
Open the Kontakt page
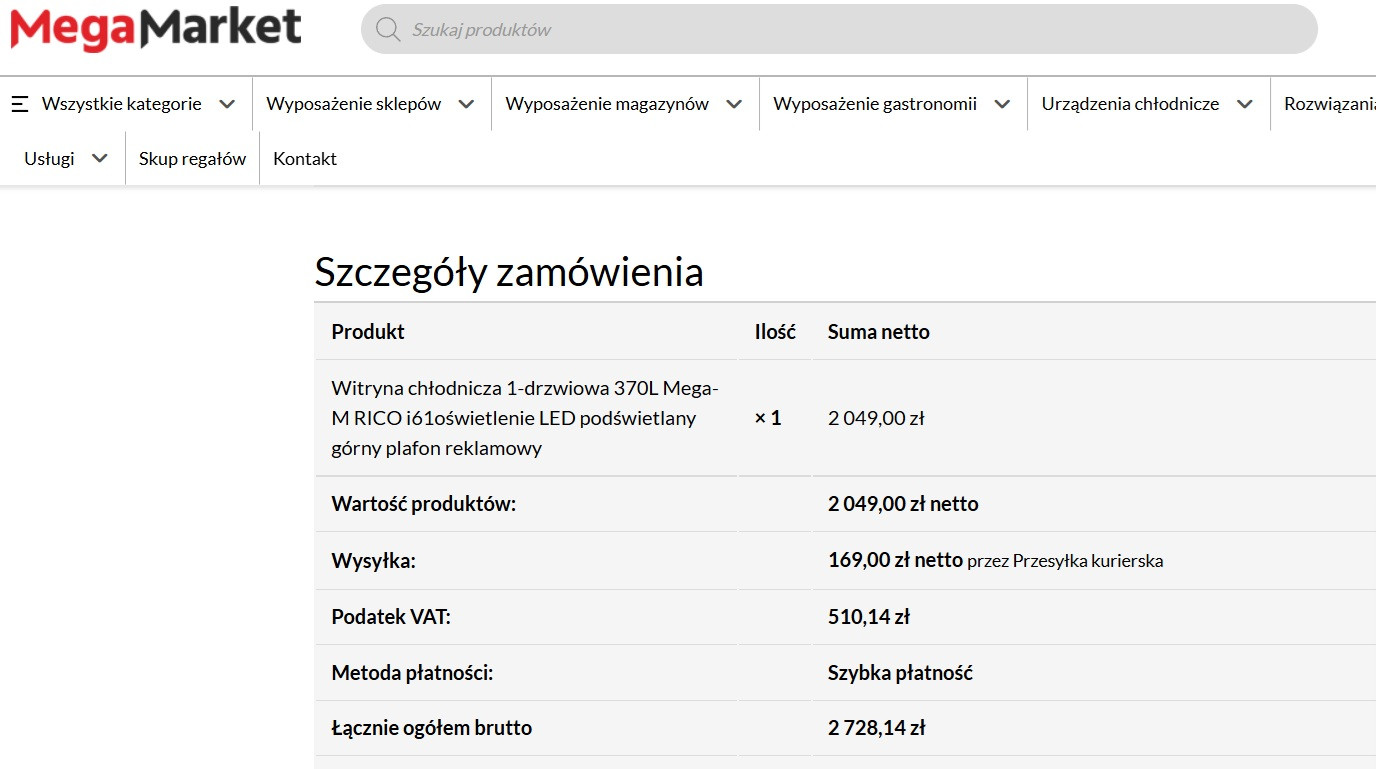[x=305, y=159]
